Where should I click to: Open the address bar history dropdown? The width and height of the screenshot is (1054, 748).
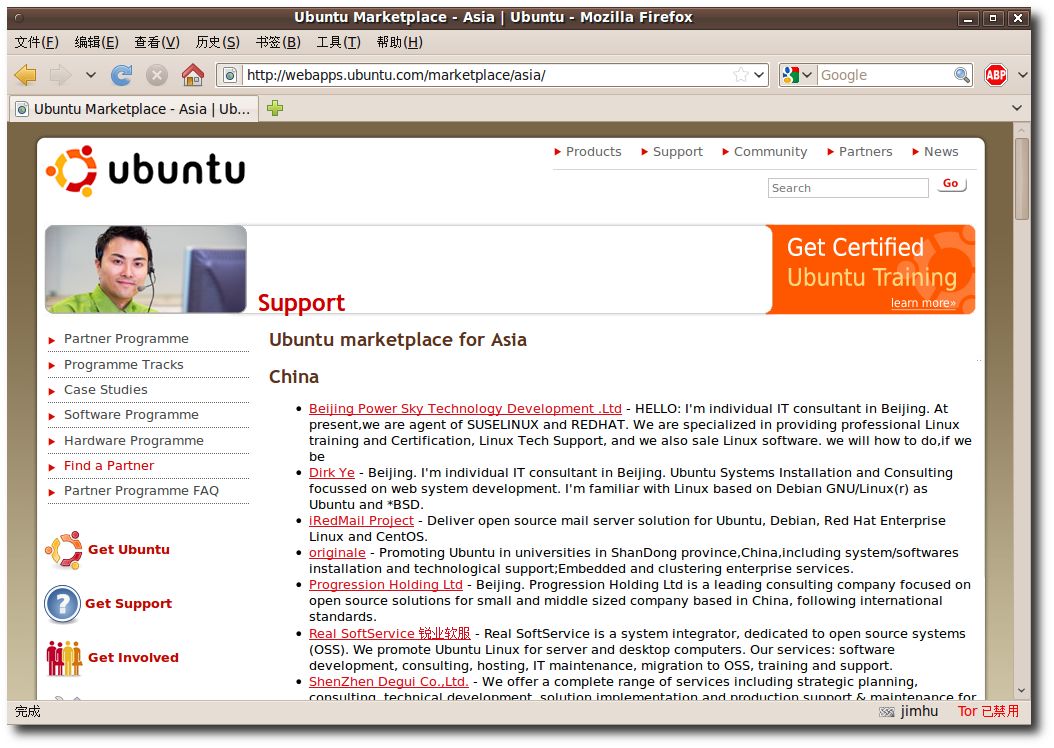(x=759, y=75)
